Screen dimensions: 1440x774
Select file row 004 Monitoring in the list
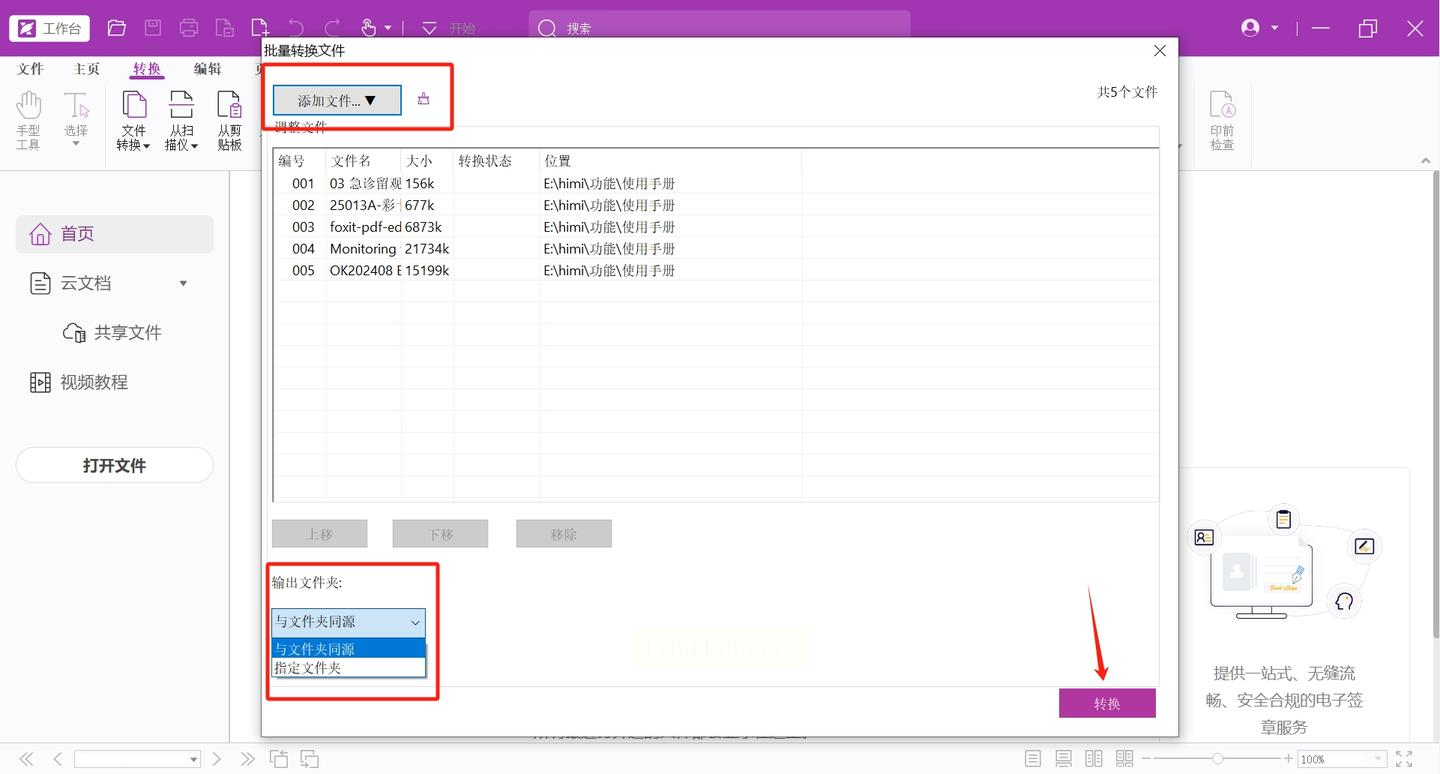pyautogui.click(x=715, y=249)
